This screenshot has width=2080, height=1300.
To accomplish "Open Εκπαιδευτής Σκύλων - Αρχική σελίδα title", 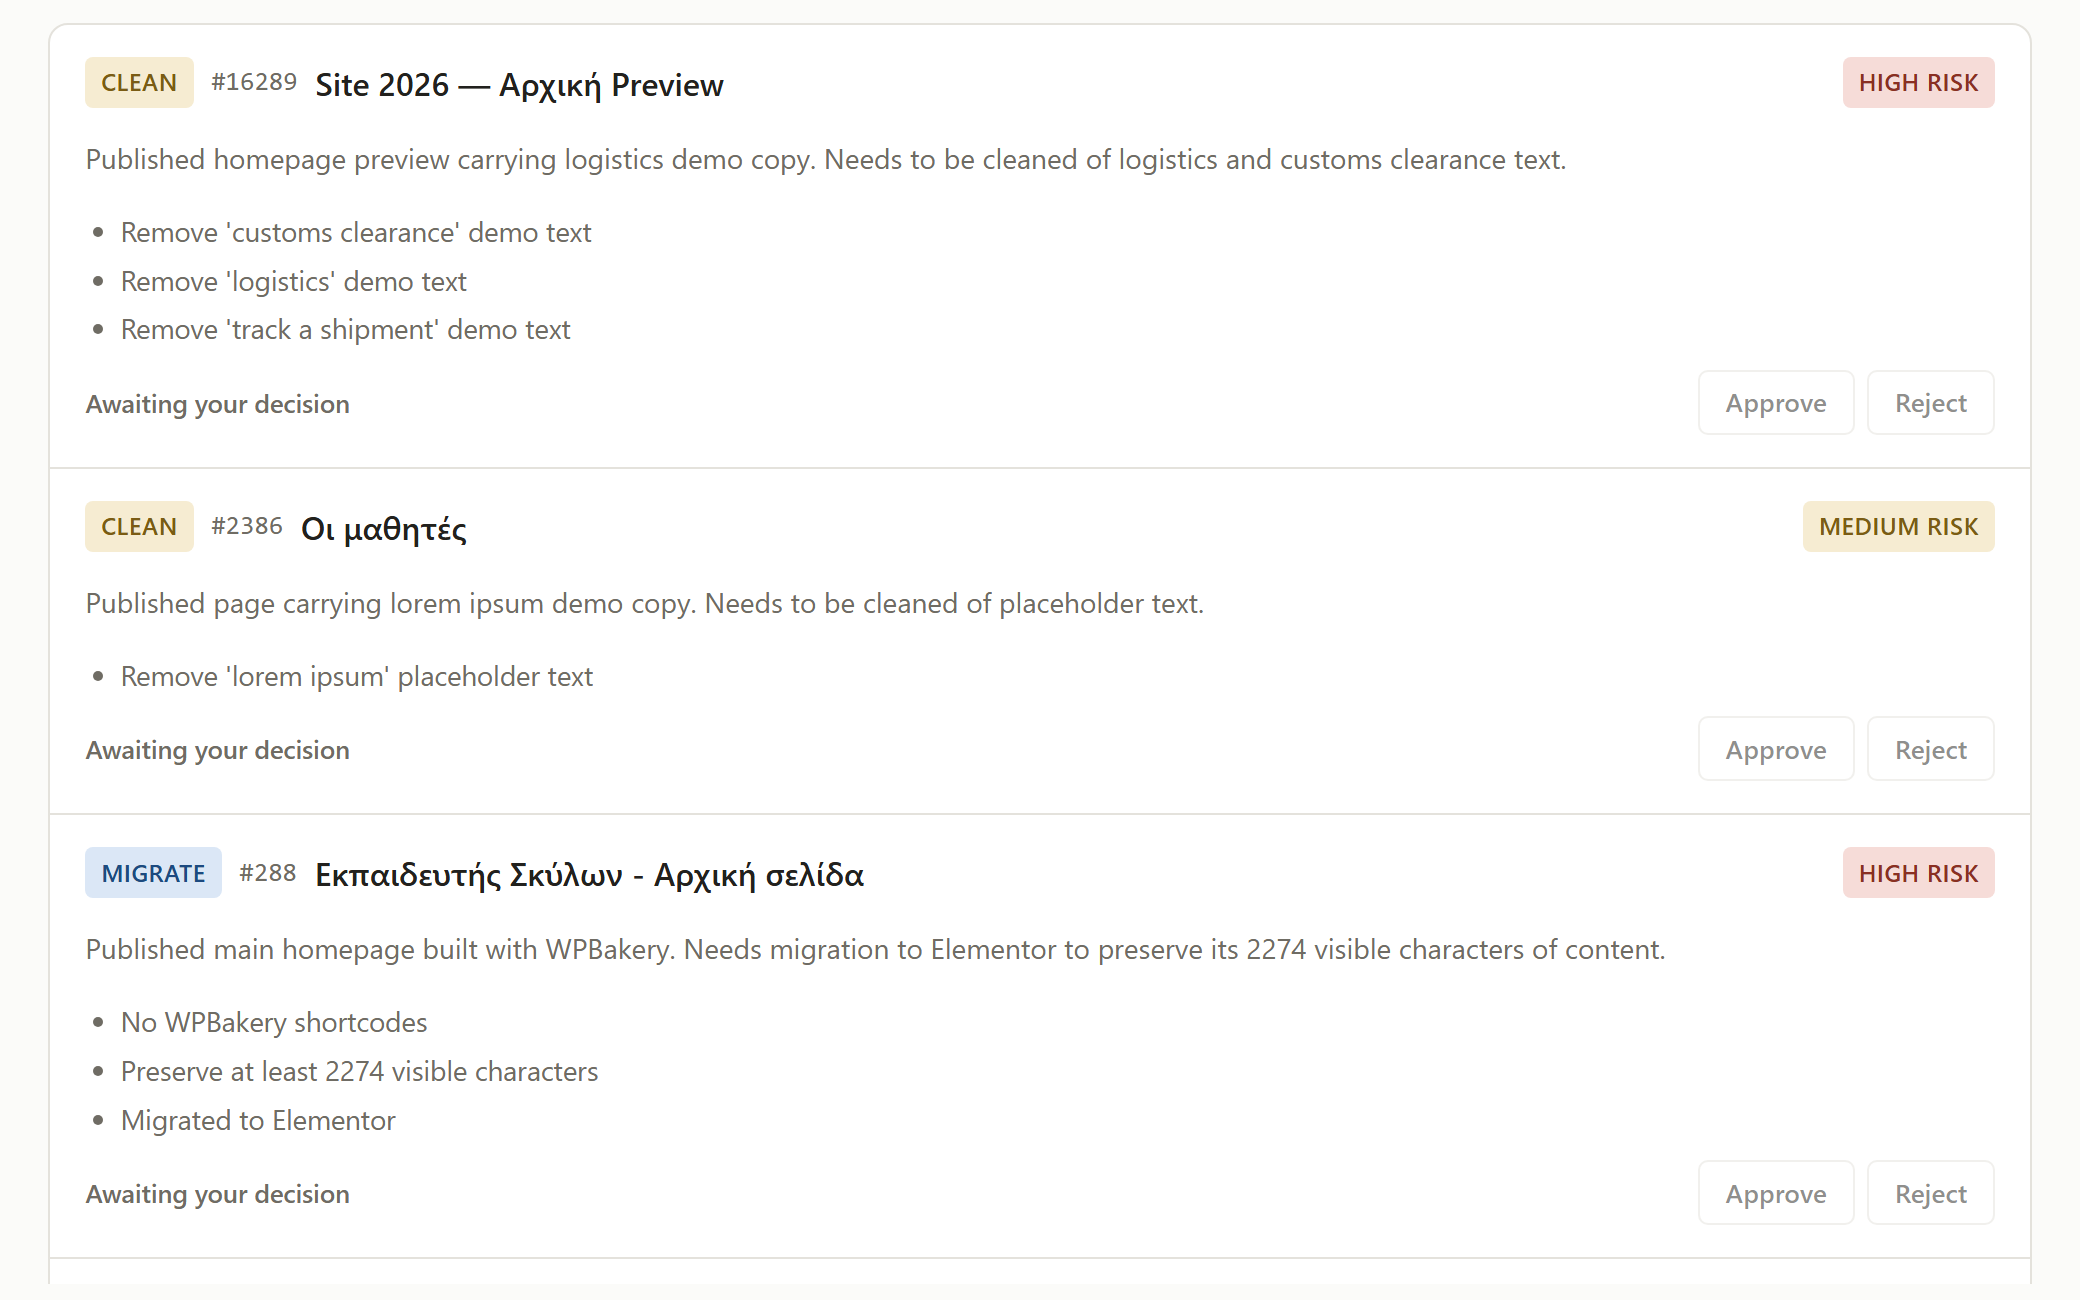I will tap(589, 875).
